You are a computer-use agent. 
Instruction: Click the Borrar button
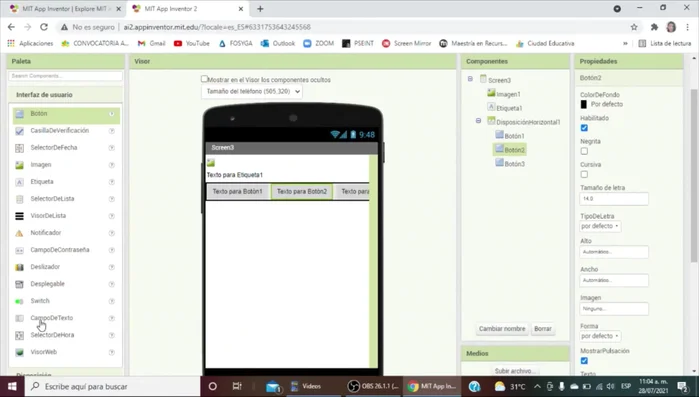coord(543,329)
